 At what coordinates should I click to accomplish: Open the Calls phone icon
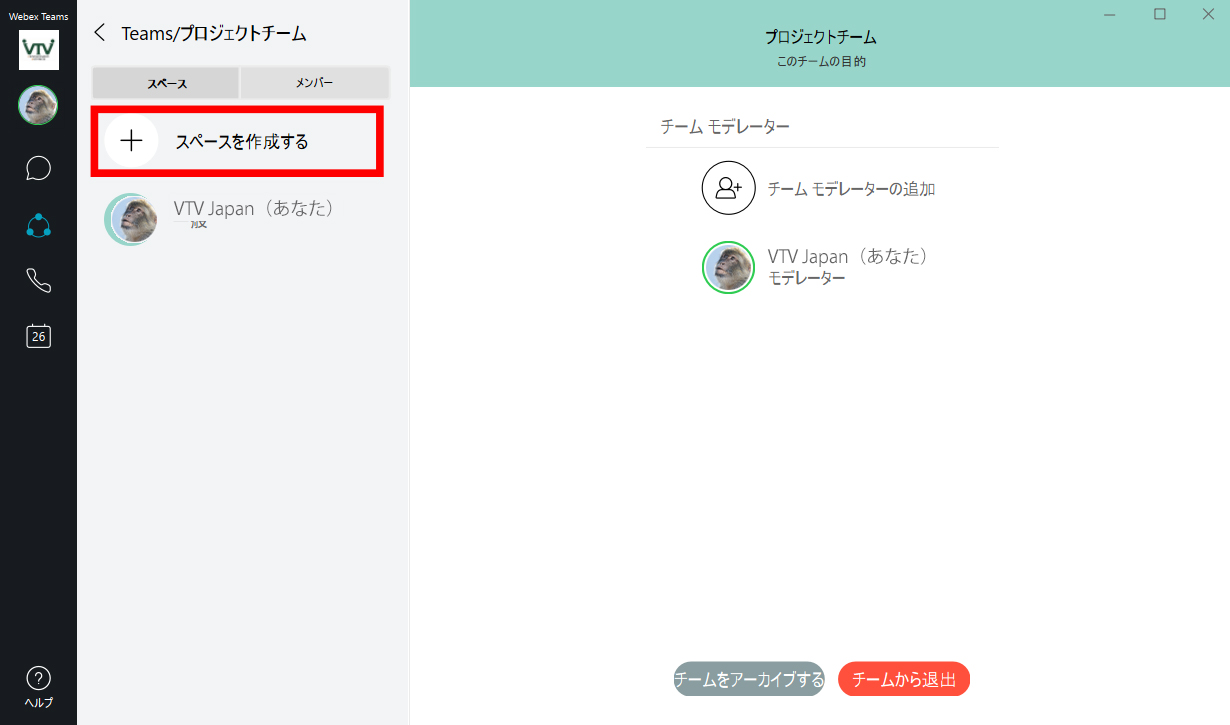point(38,281)
